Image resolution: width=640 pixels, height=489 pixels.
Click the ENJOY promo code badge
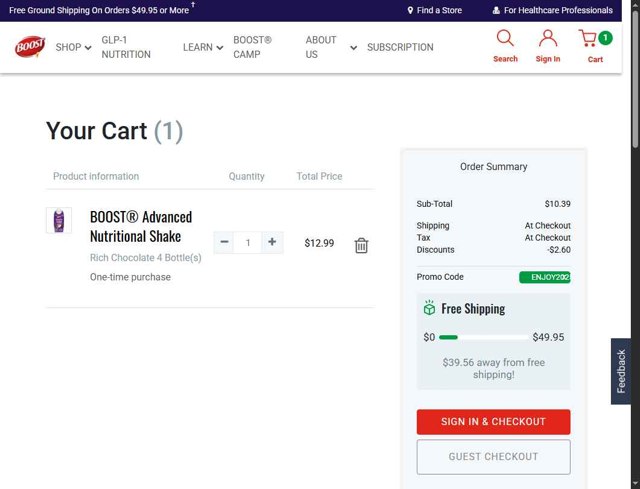(x=544, y=277)
